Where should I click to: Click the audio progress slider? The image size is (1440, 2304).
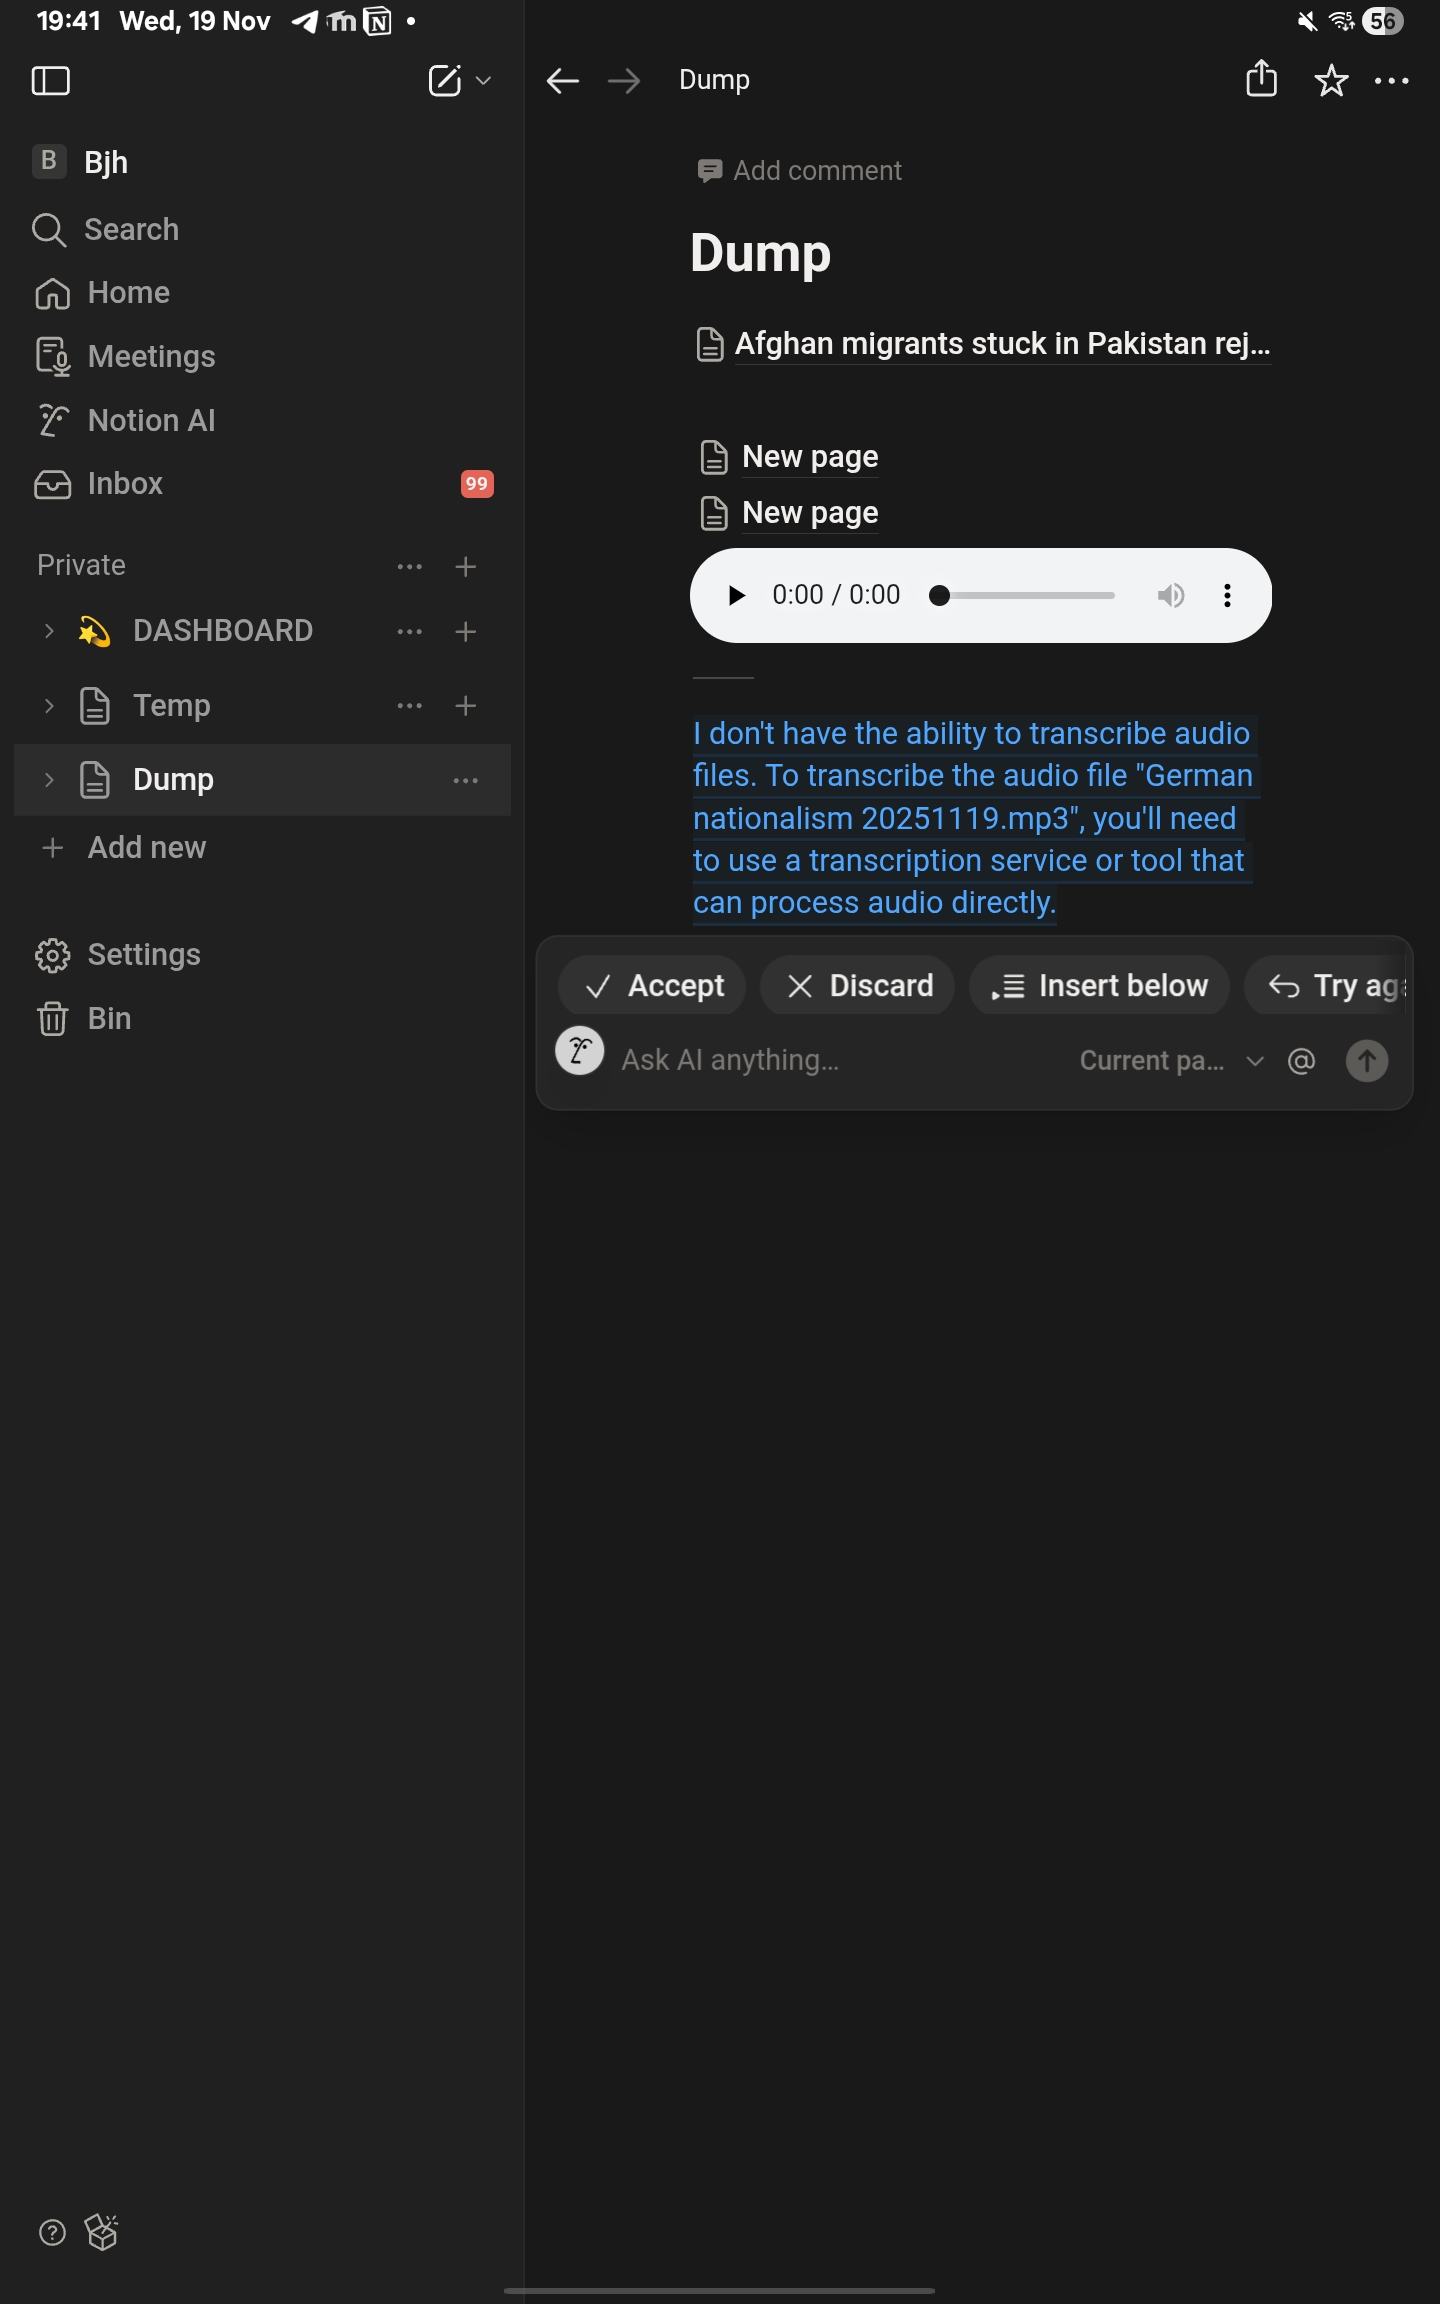(x=1025, y=596)
